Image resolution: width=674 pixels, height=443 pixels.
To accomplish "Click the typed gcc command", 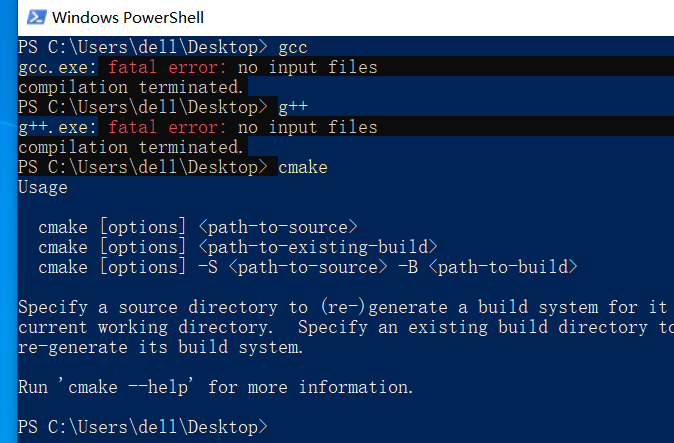I will pyautogui.click(x=293, y=47).
